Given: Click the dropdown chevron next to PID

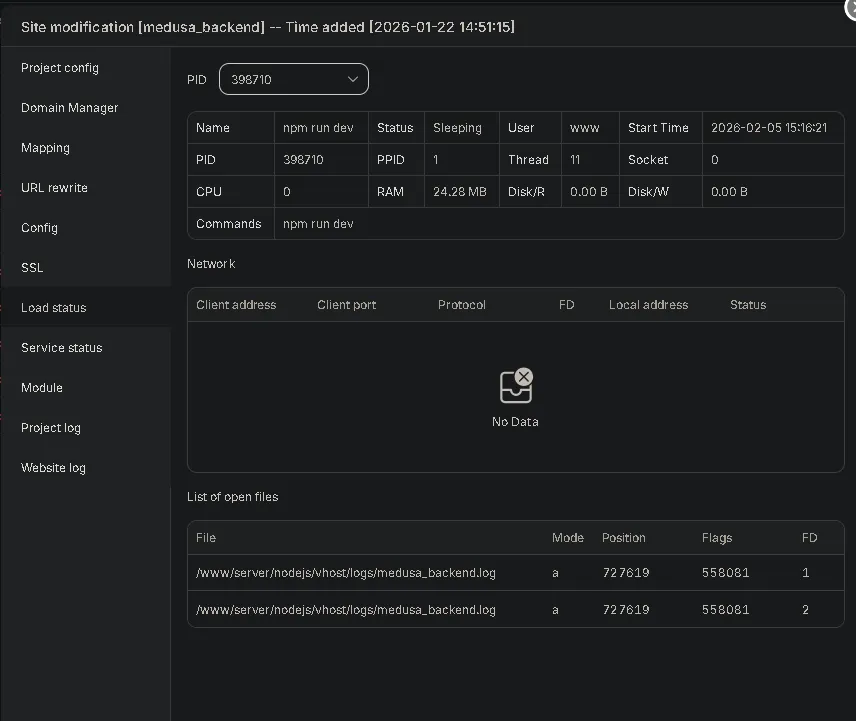Looking at the screenshot, I should coord(353,79).
